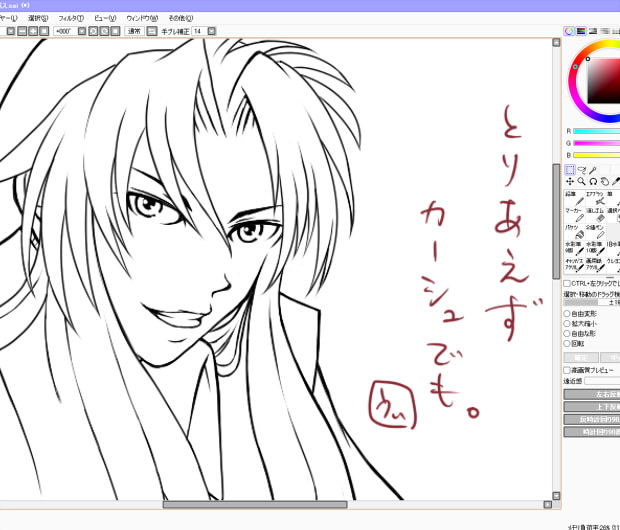Reset view rotation in toolbar

115,31
